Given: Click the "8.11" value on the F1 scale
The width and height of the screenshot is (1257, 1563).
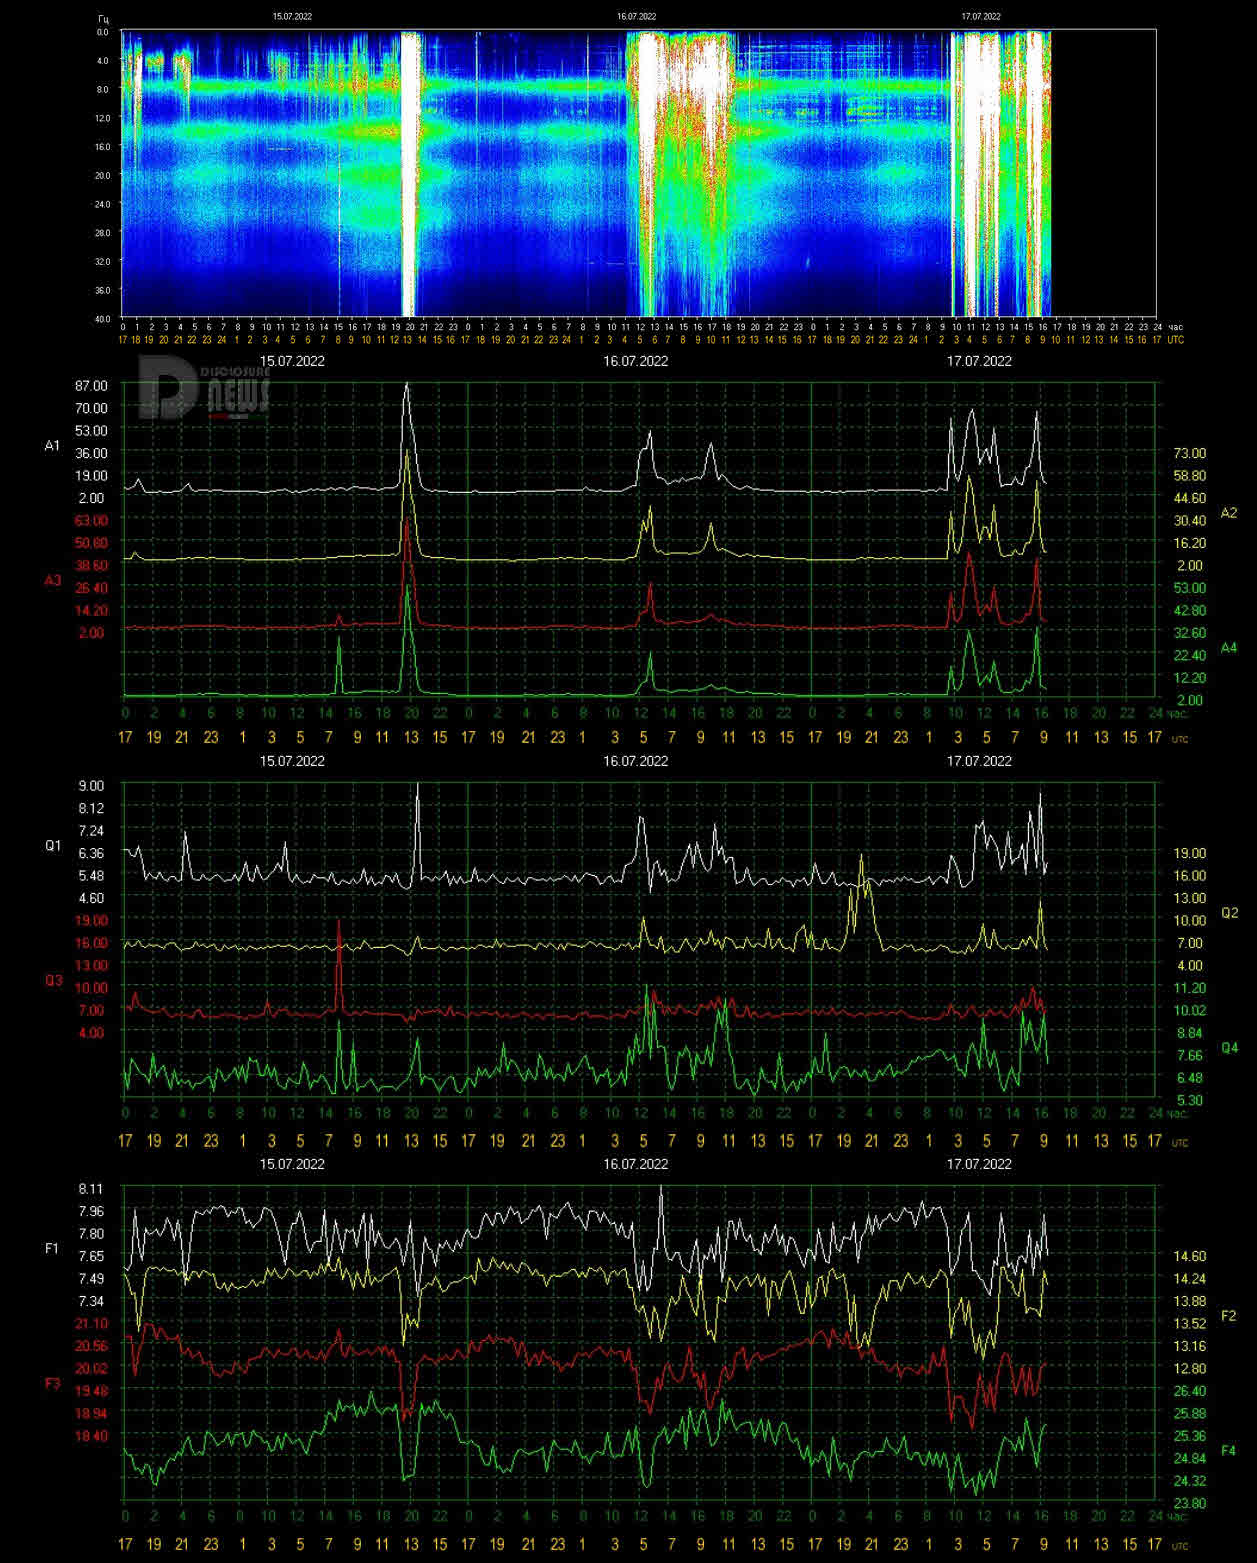Looking at the screenshot, I should pos(91,1189).
